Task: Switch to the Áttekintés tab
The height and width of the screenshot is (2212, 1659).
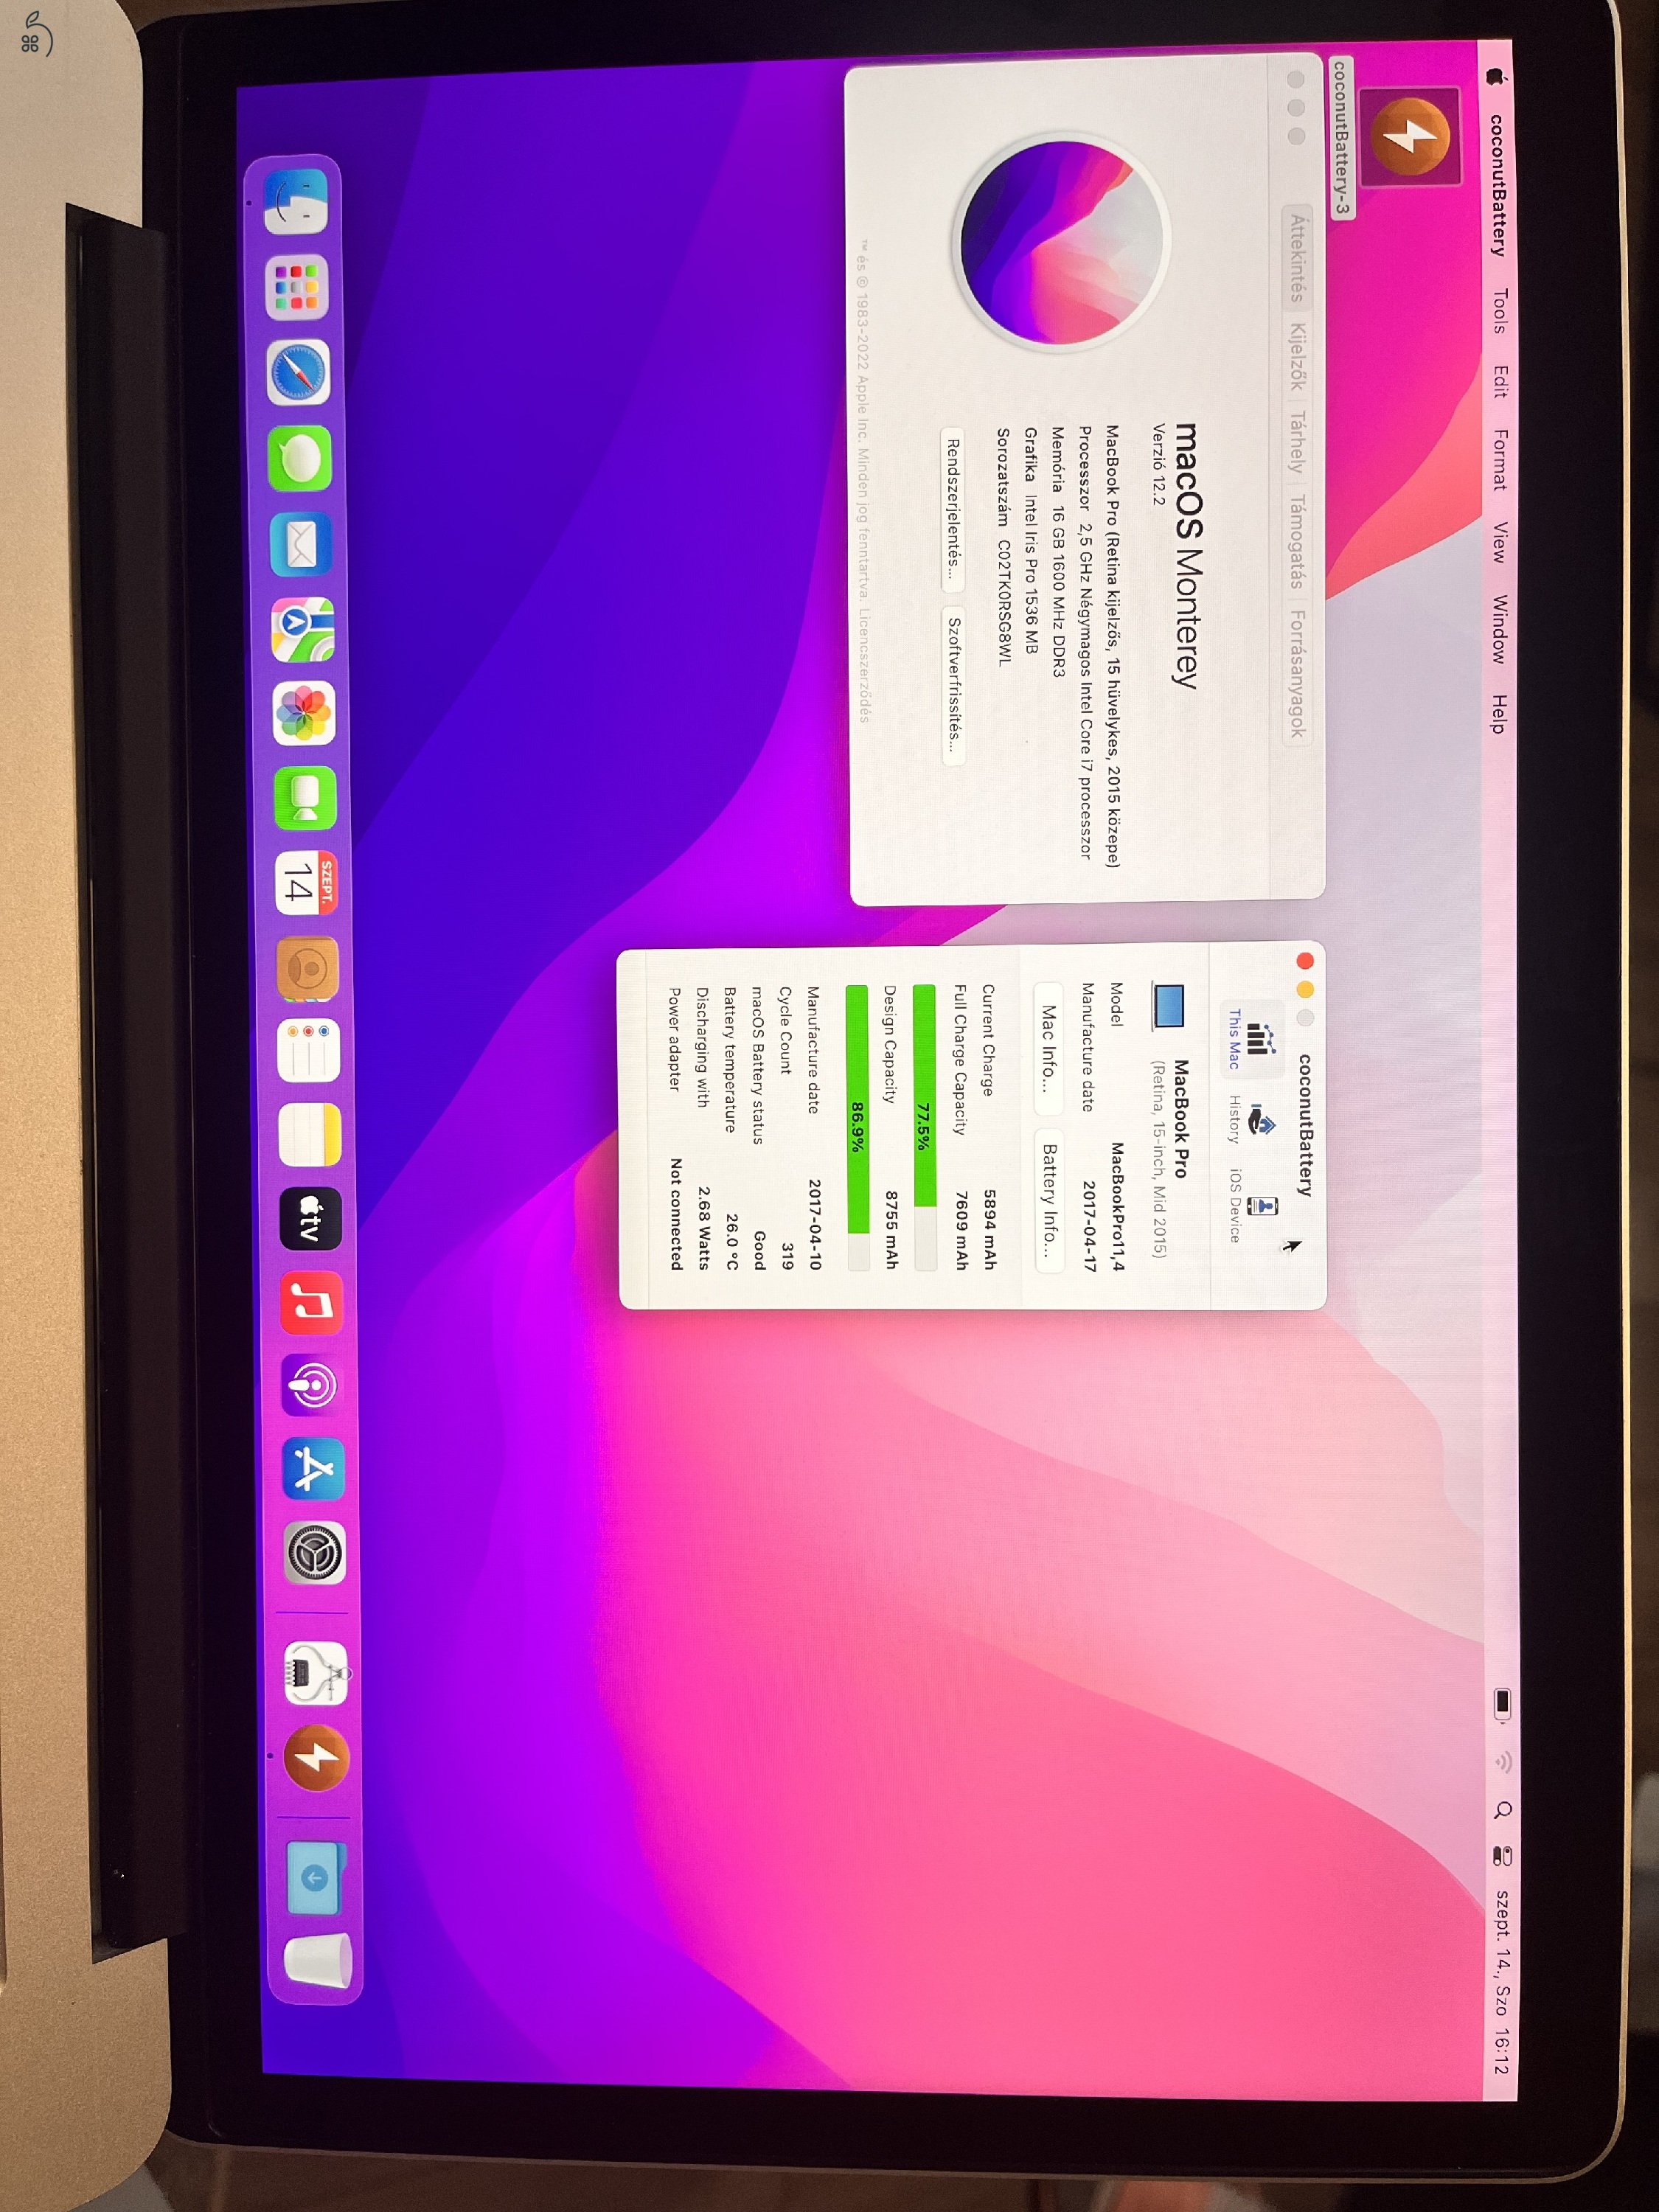Action: pyautogui.click(x=1297, y=257)
